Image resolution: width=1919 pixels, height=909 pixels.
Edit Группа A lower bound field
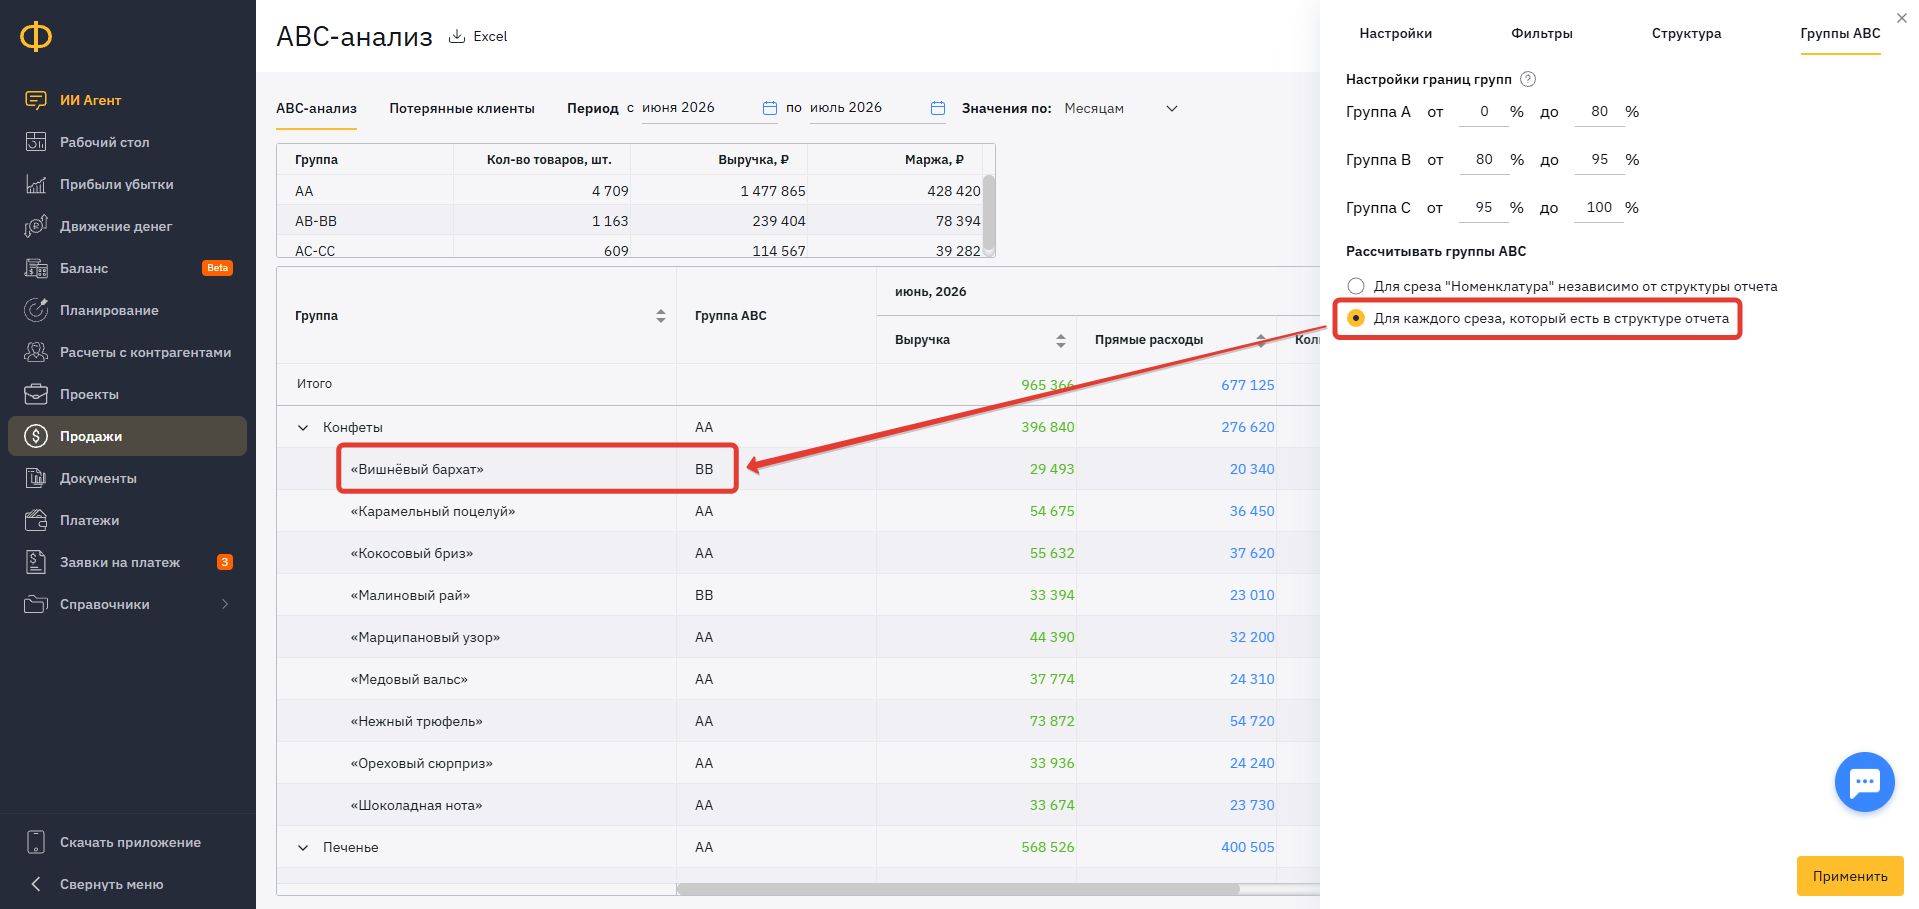point(1484,112)
